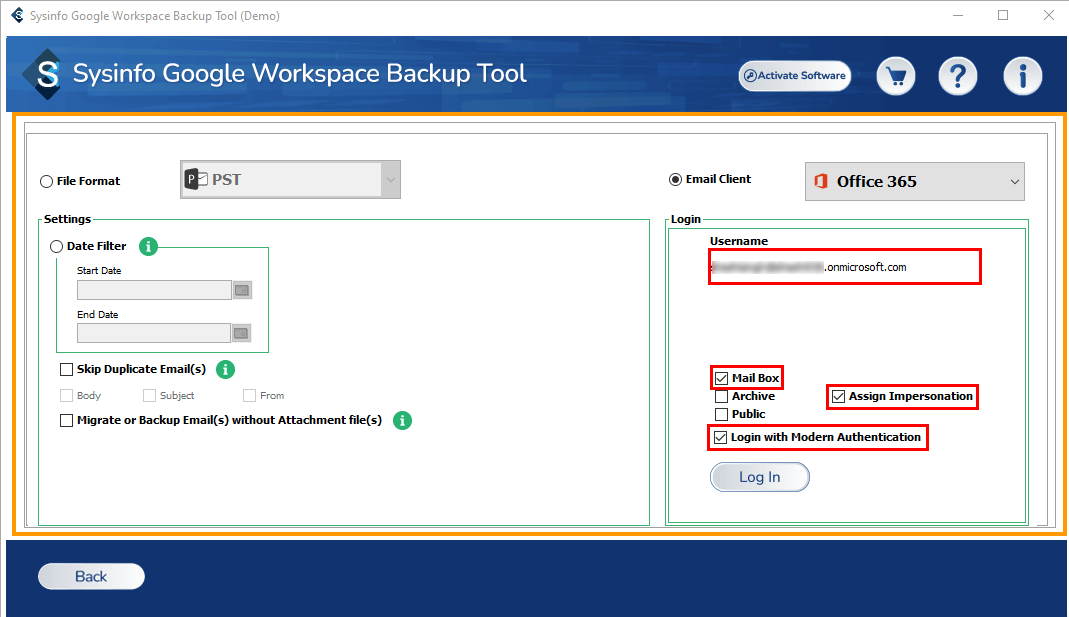Image resolution: width=1069 pixels, height=617 pixels.
Task: Expand the Office 365 email client dropdown
Action: click(1014, 181)
